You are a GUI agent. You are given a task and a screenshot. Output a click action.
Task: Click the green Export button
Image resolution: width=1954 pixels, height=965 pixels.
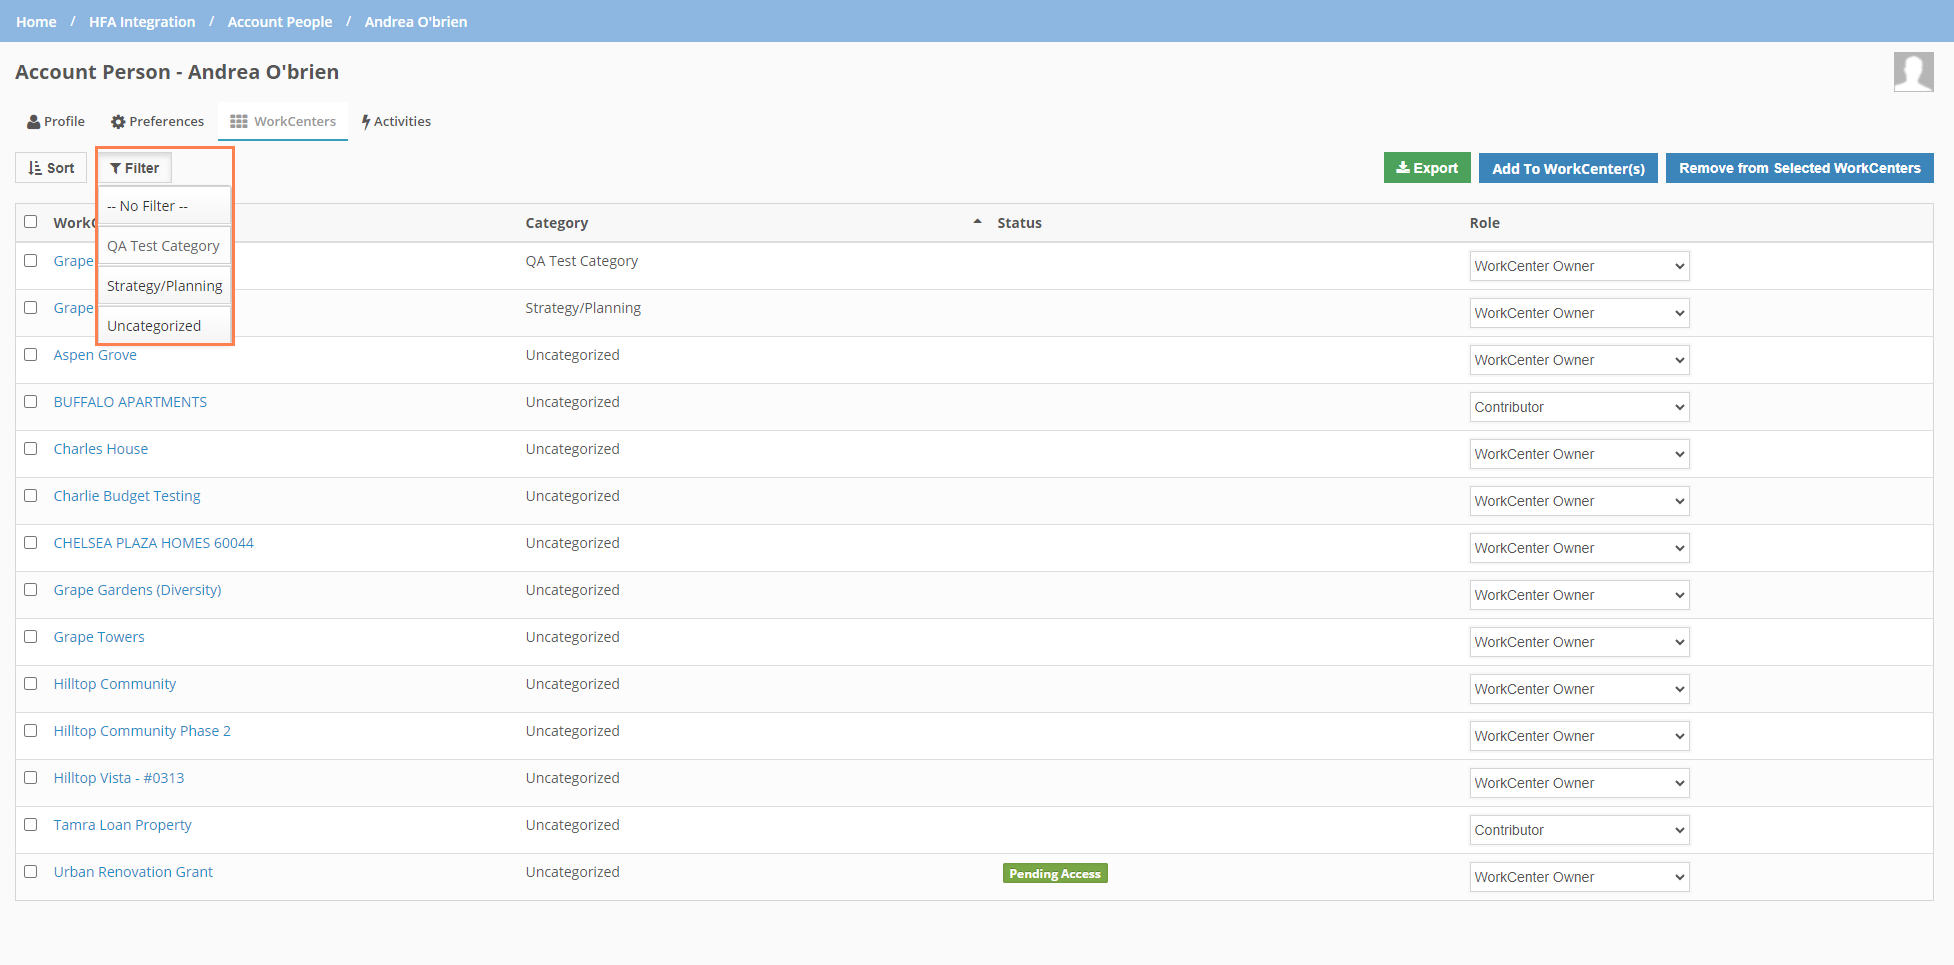pos(1427,168)
